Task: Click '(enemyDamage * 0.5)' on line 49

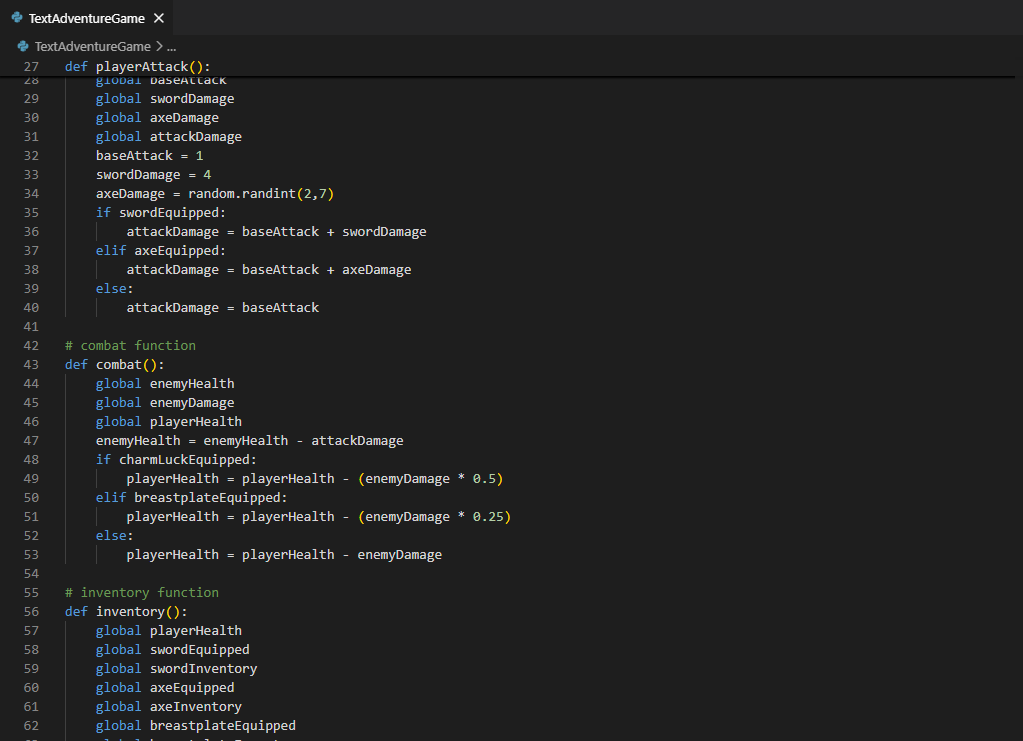Action: tap(431, 478)
